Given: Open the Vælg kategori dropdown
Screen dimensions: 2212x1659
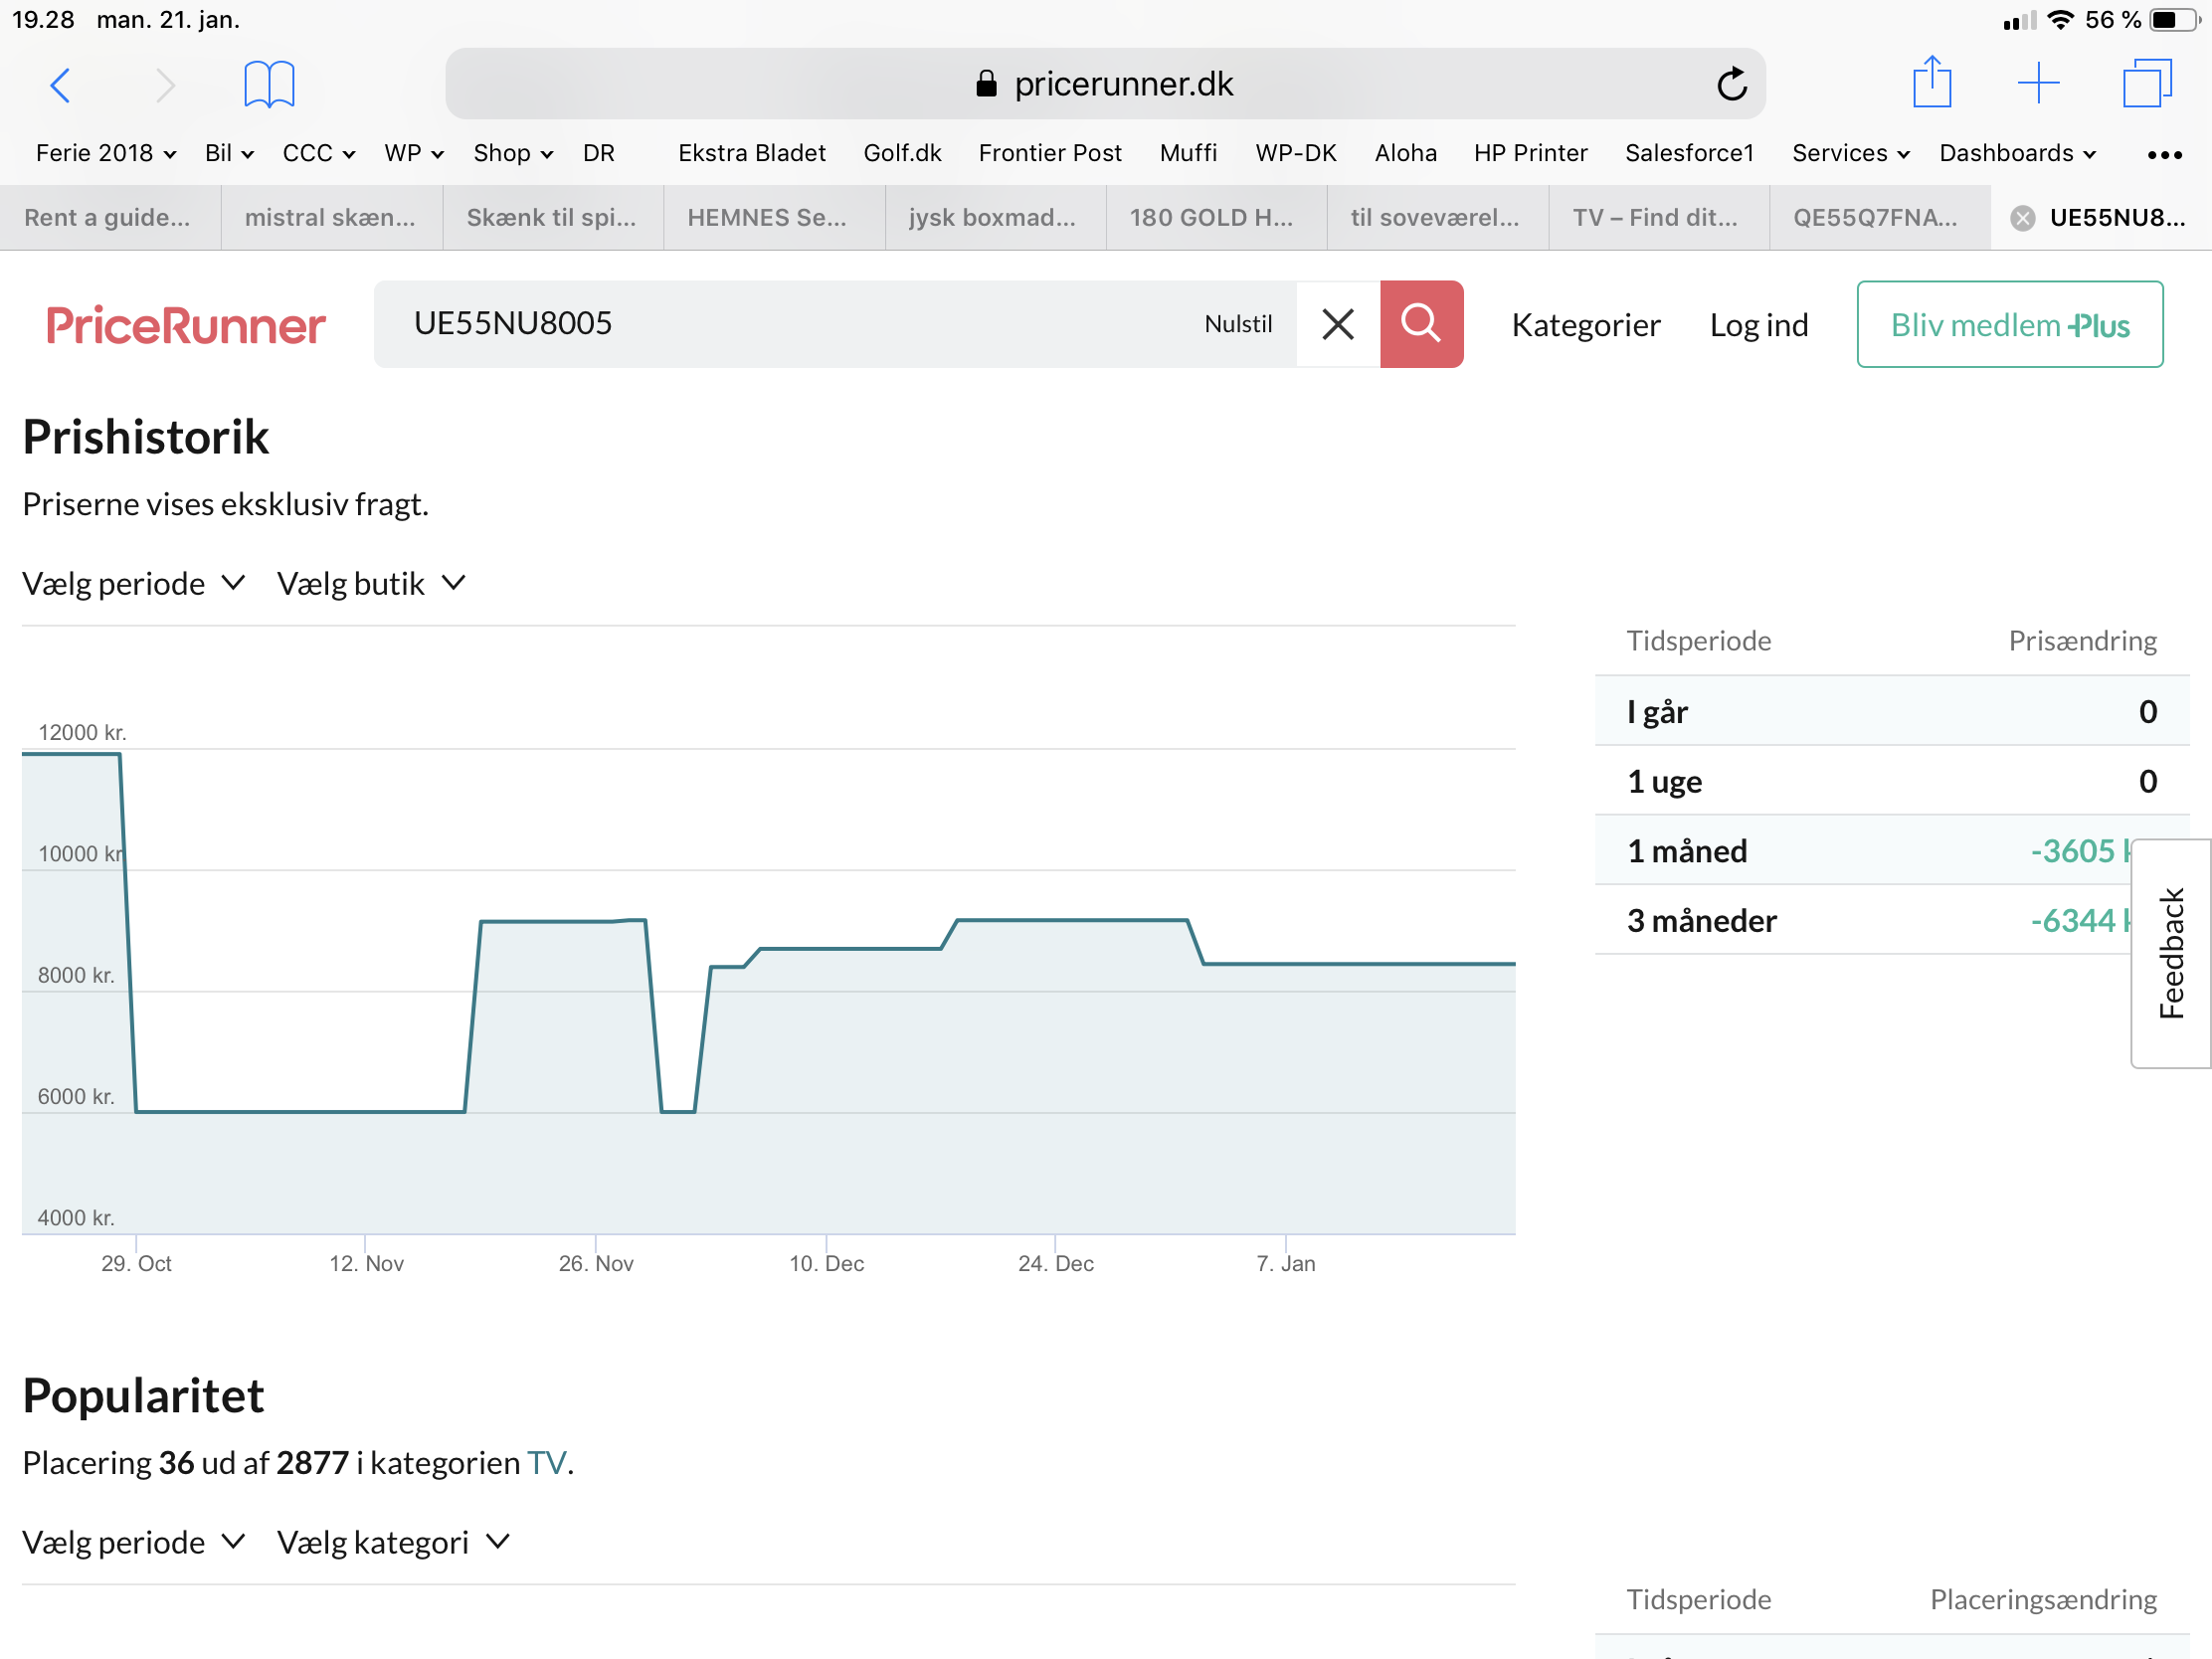Looking at the screenshot, I should coord(393,1542).
